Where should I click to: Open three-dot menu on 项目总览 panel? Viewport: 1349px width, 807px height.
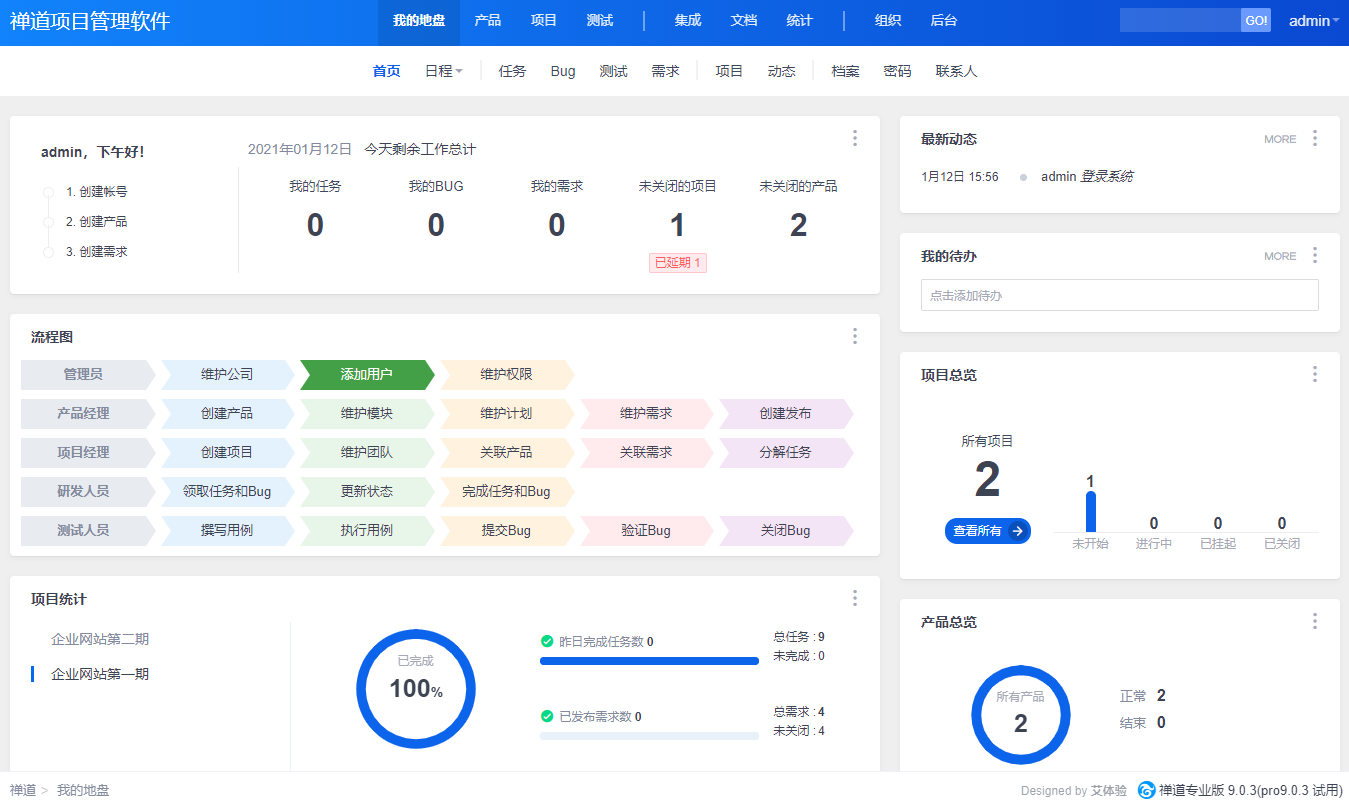pyautogui.click(x=1314, y=375)
